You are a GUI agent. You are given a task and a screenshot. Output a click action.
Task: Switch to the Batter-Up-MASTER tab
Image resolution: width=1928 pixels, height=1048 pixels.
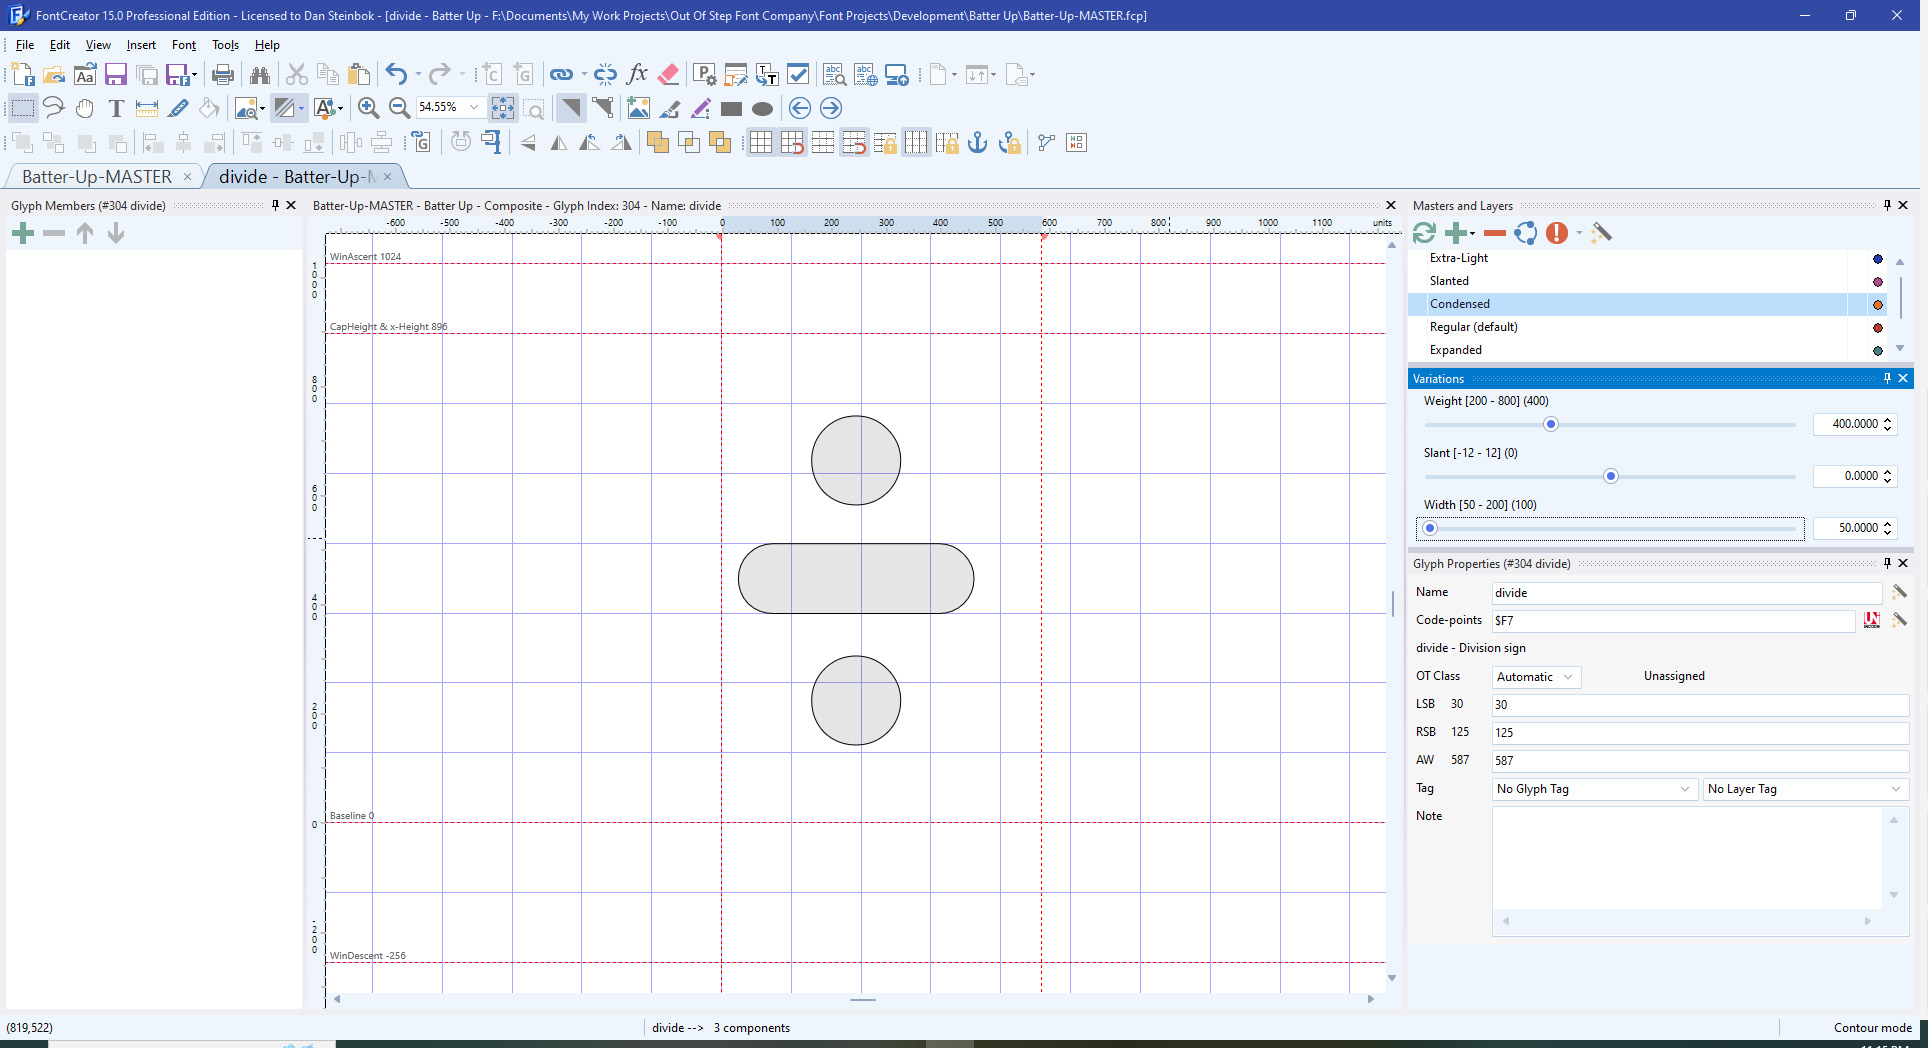pyautogui.click(x=97, y=177)
